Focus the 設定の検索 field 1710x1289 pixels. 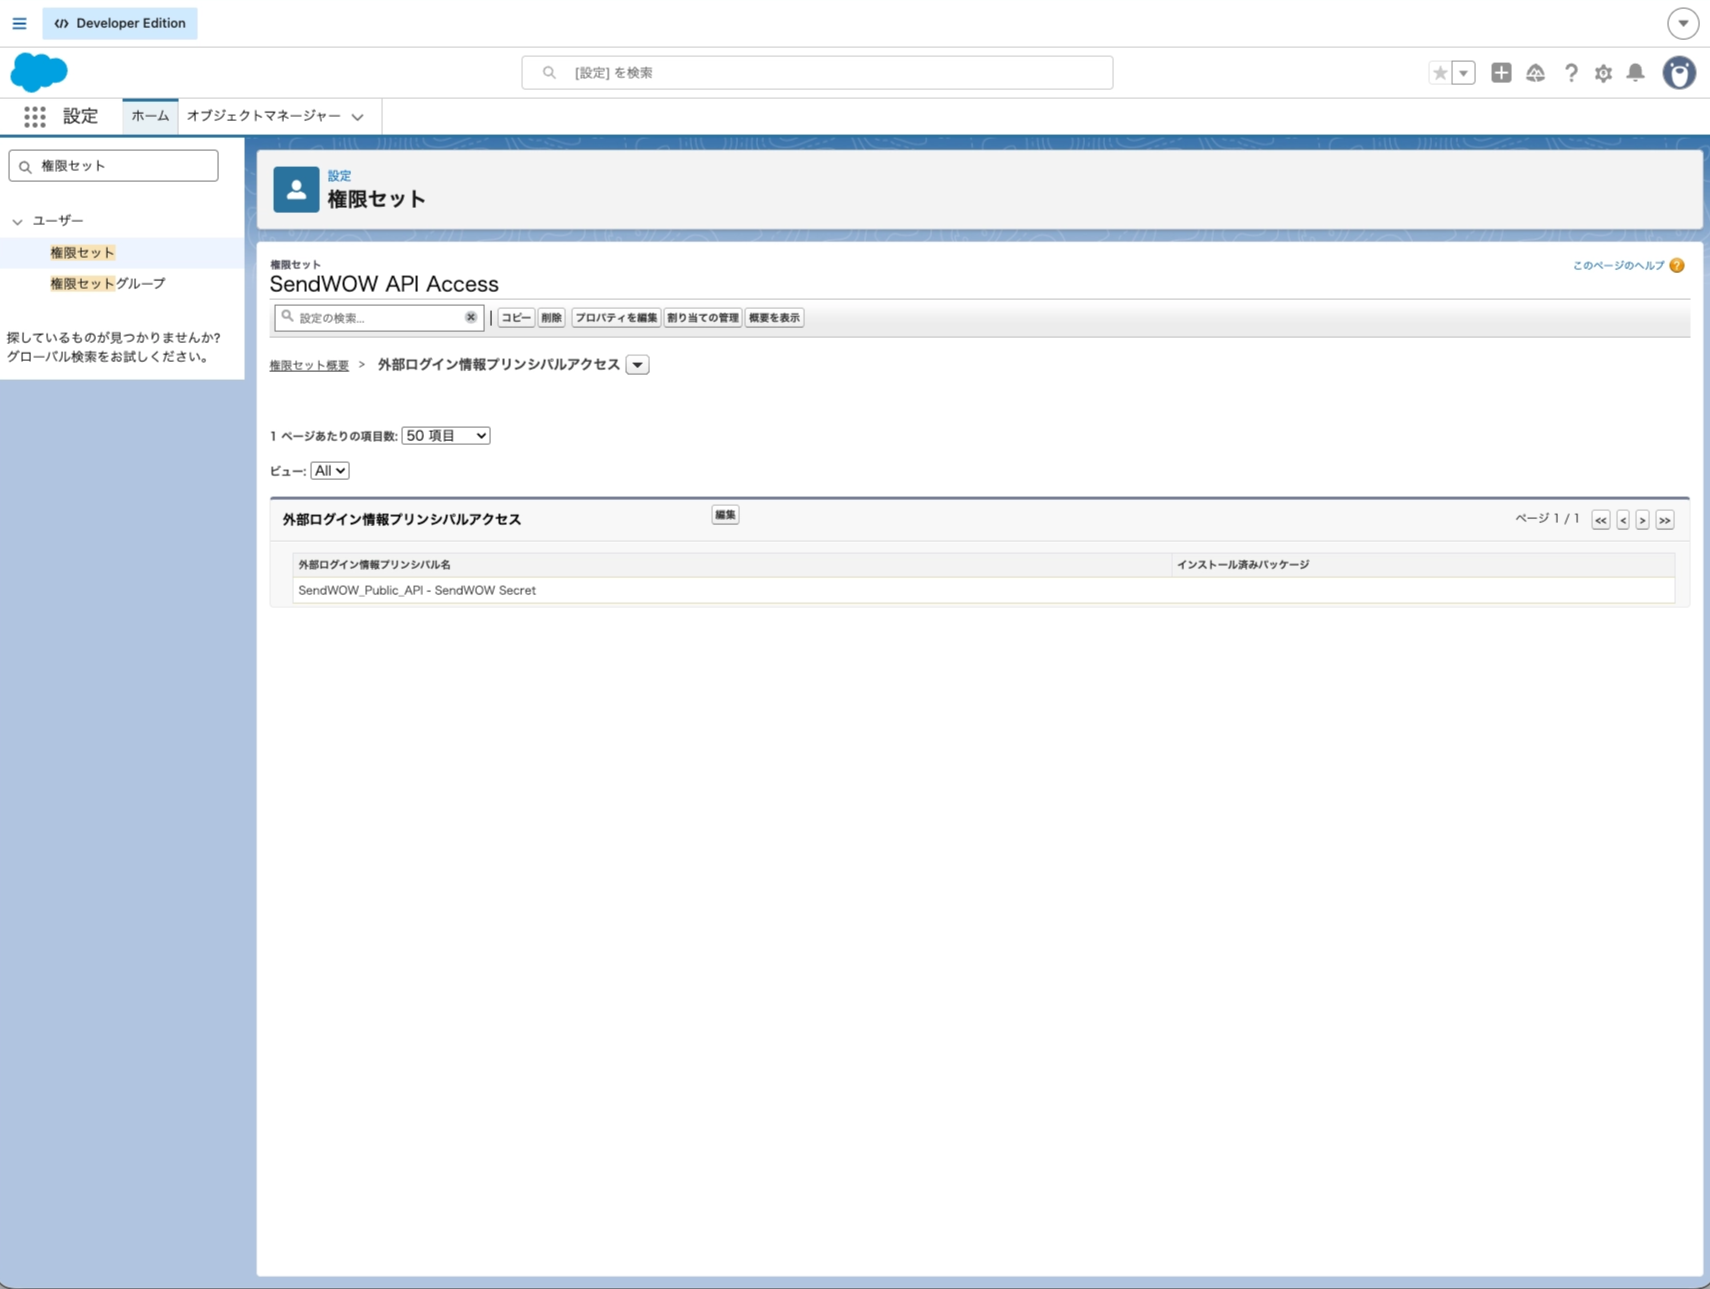(379, 318)
